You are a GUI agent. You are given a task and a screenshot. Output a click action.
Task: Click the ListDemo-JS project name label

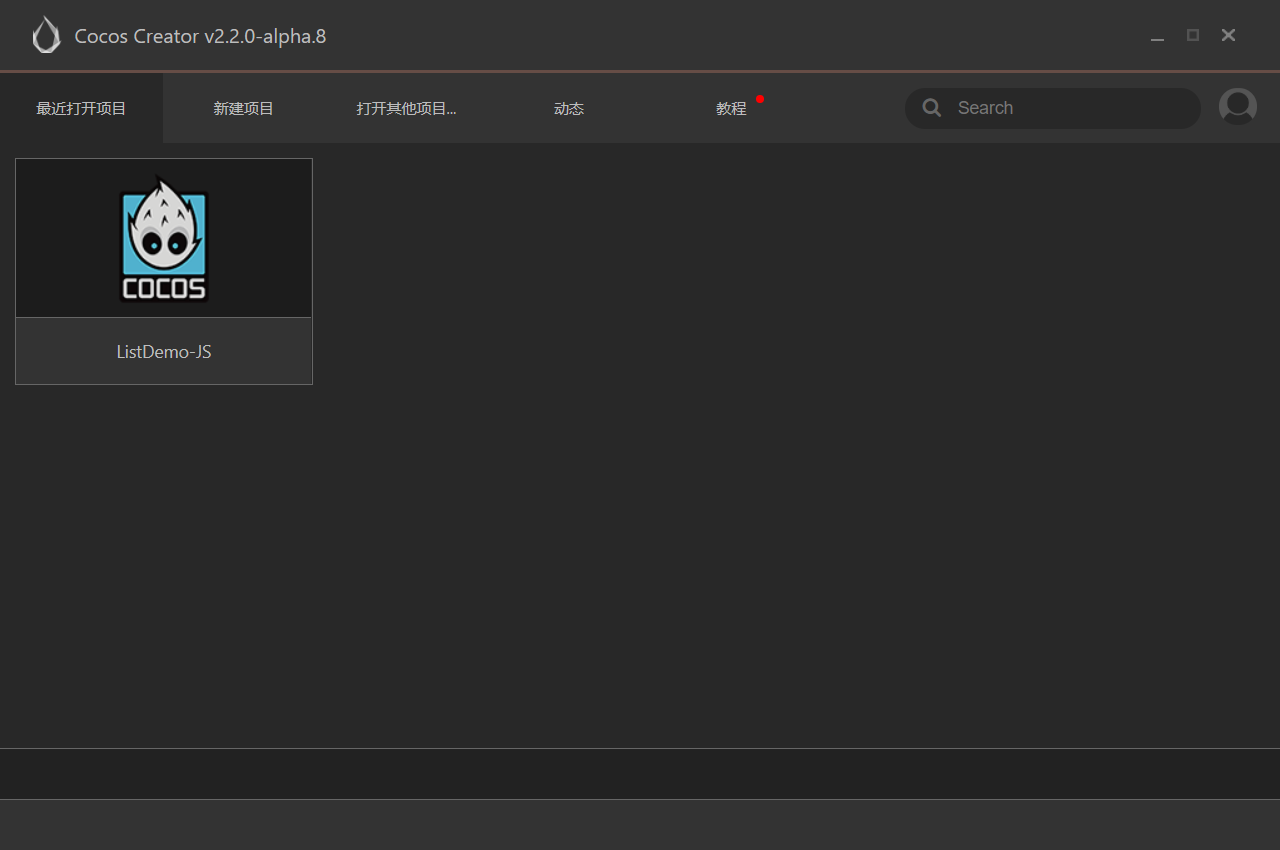(x=164, y=352)
